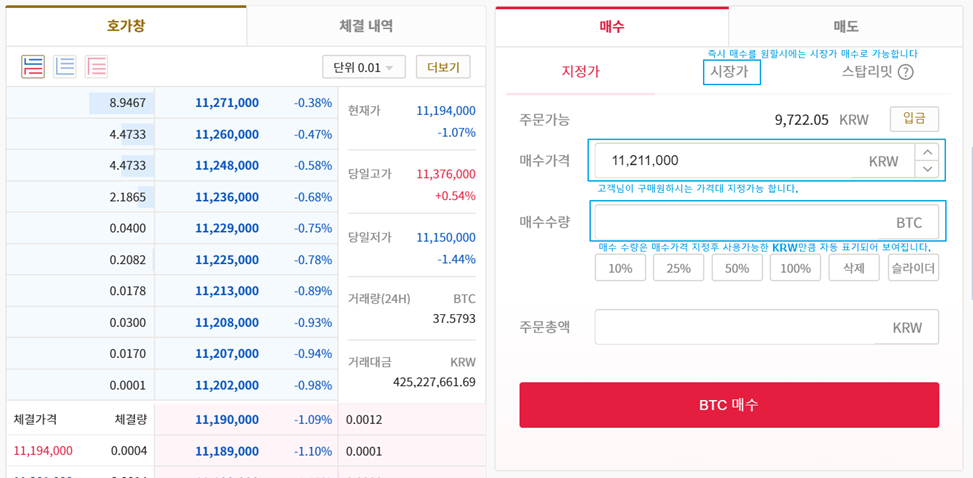The width and height of the screenshot is (973, 478).
Task: Open the stop-limit help question mark icon
Action: pyautogui.click(x=906, y=73)
